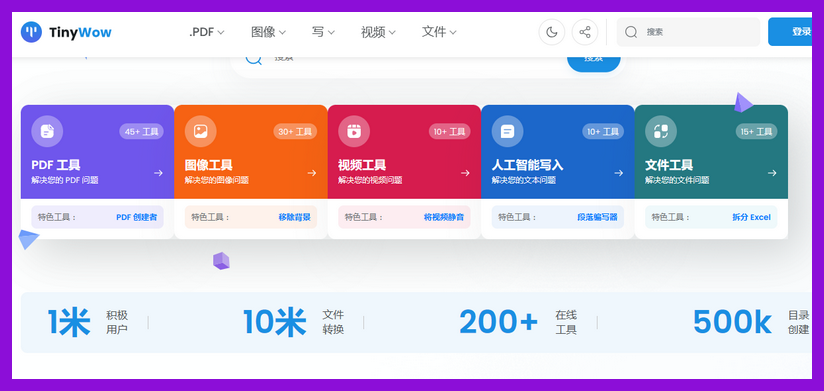
Task: Click the share icon in header
Action: 584,33
